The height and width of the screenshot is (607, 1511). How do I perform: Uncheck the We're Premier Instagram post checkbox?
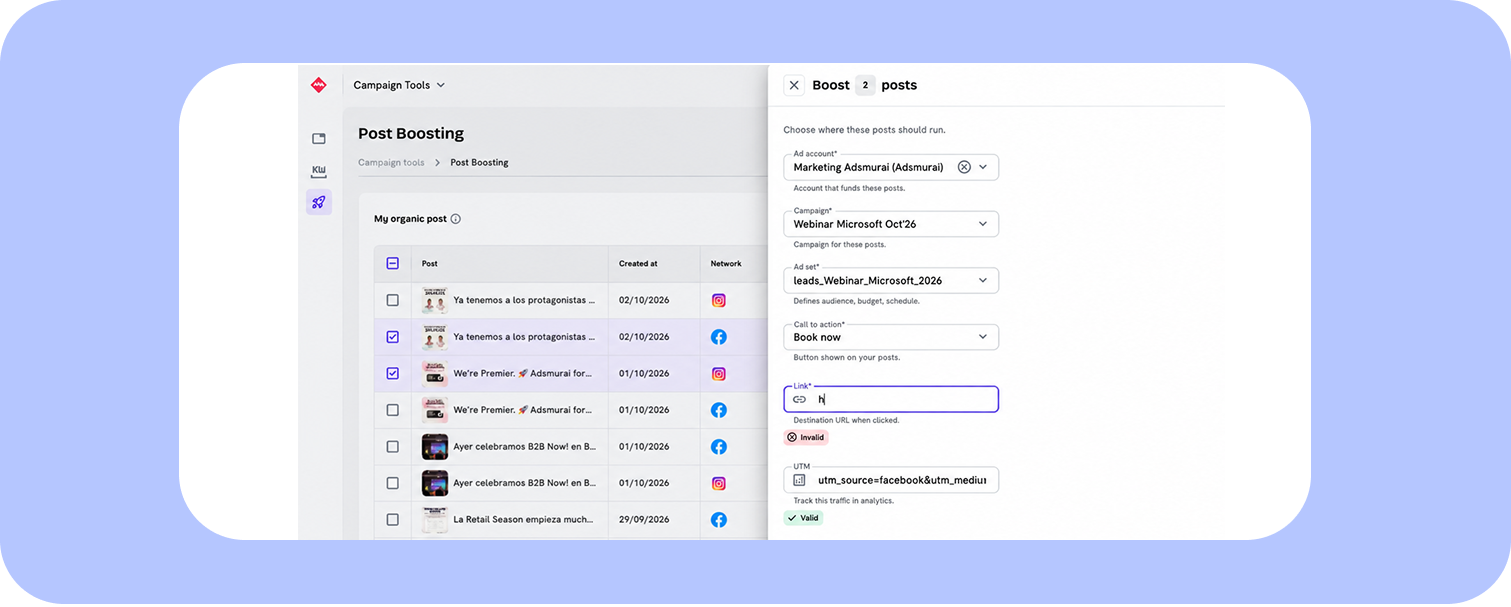pyautogui.click(x=392, y=374)
